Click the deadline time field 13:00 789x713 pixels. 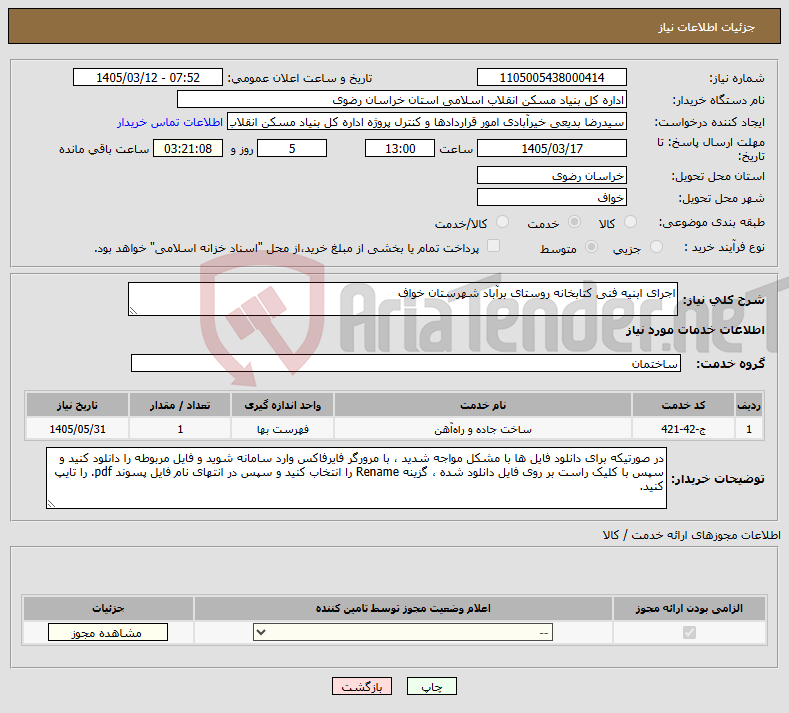400,148
